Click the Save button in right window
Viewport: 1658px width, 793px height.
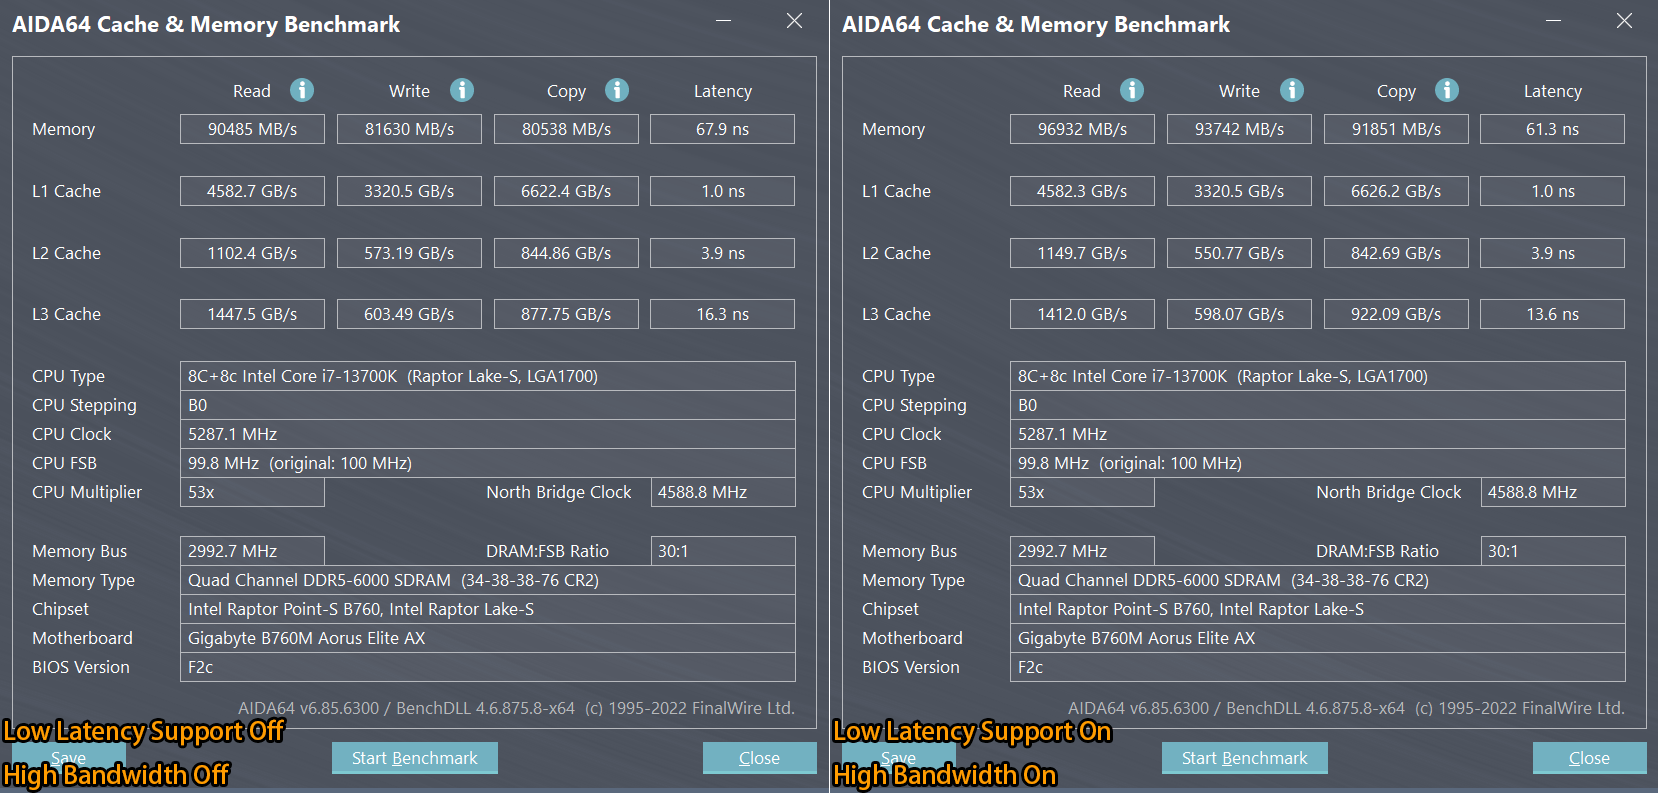click(x=899, y=758)
